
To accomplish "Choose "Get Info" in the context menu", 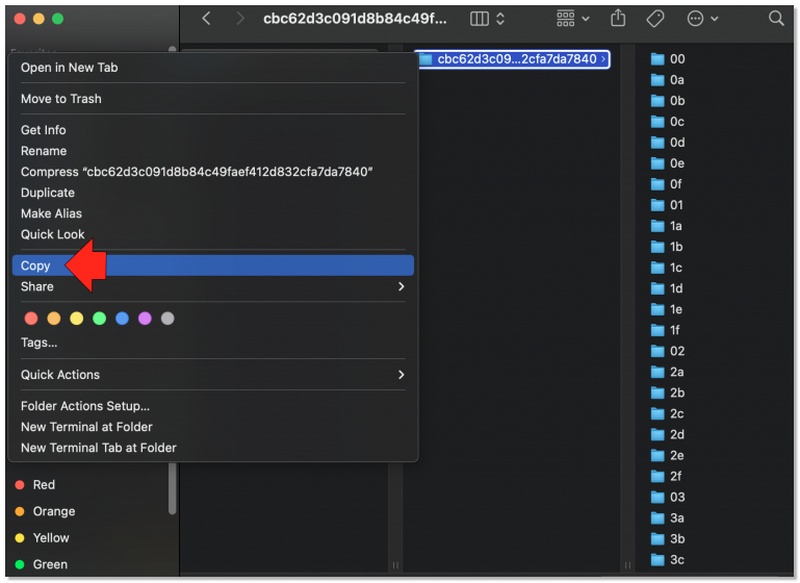I will (44, 129).
